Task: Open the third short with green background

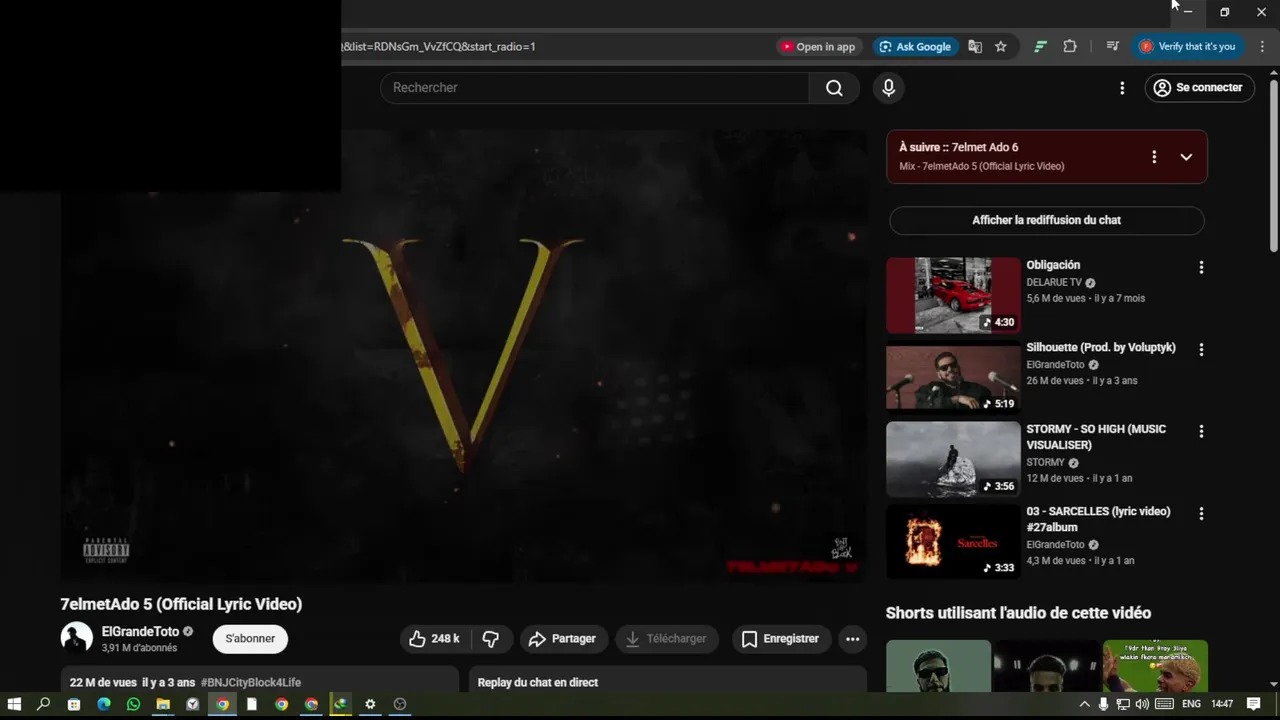Action: pos(1155,666)
